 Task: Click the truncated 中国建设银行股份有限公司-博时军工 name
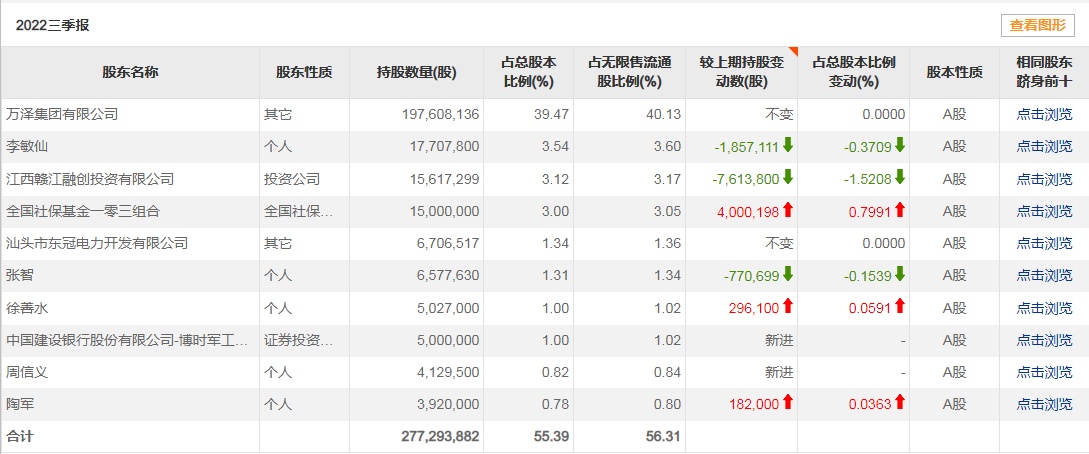pyautogui.click(x=126, y=340)
